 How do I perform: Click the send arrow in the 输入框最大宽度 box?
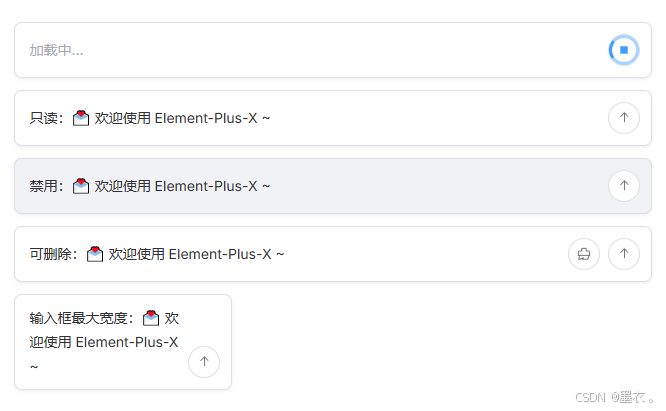tap(204, 362)
